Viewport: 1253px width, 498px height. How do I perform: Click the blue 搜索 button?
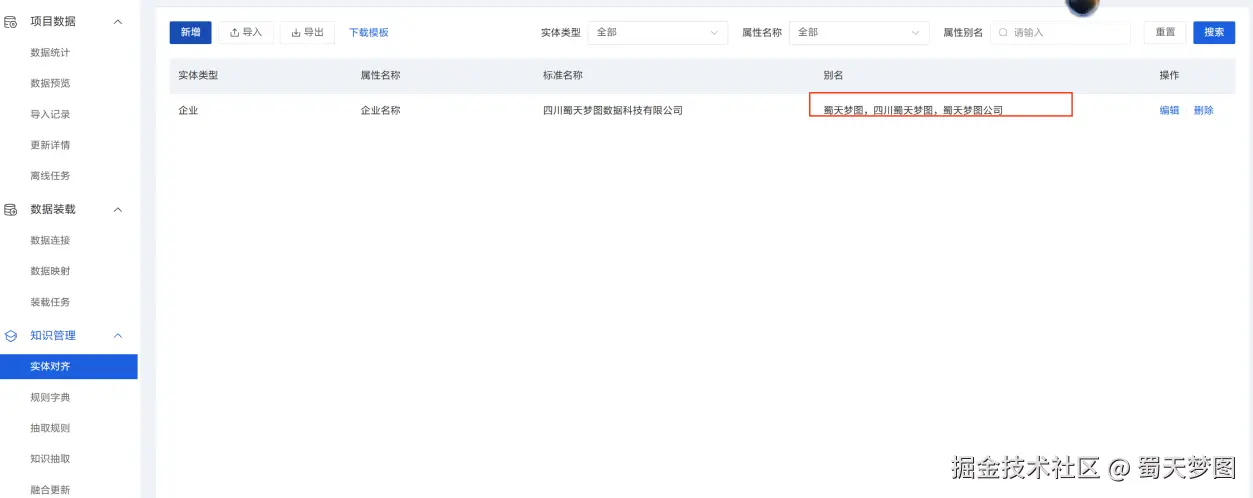pos(1214,33)
